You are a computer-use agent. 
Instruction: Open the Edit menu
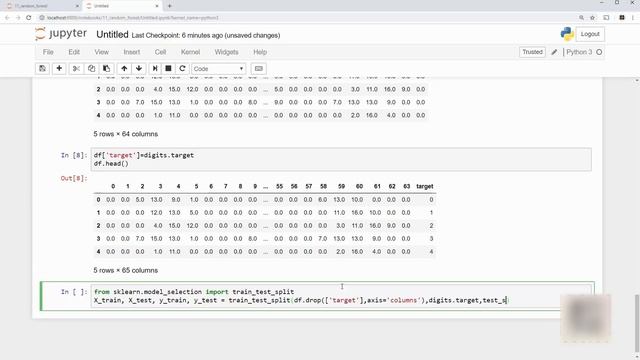coord(74,52)
